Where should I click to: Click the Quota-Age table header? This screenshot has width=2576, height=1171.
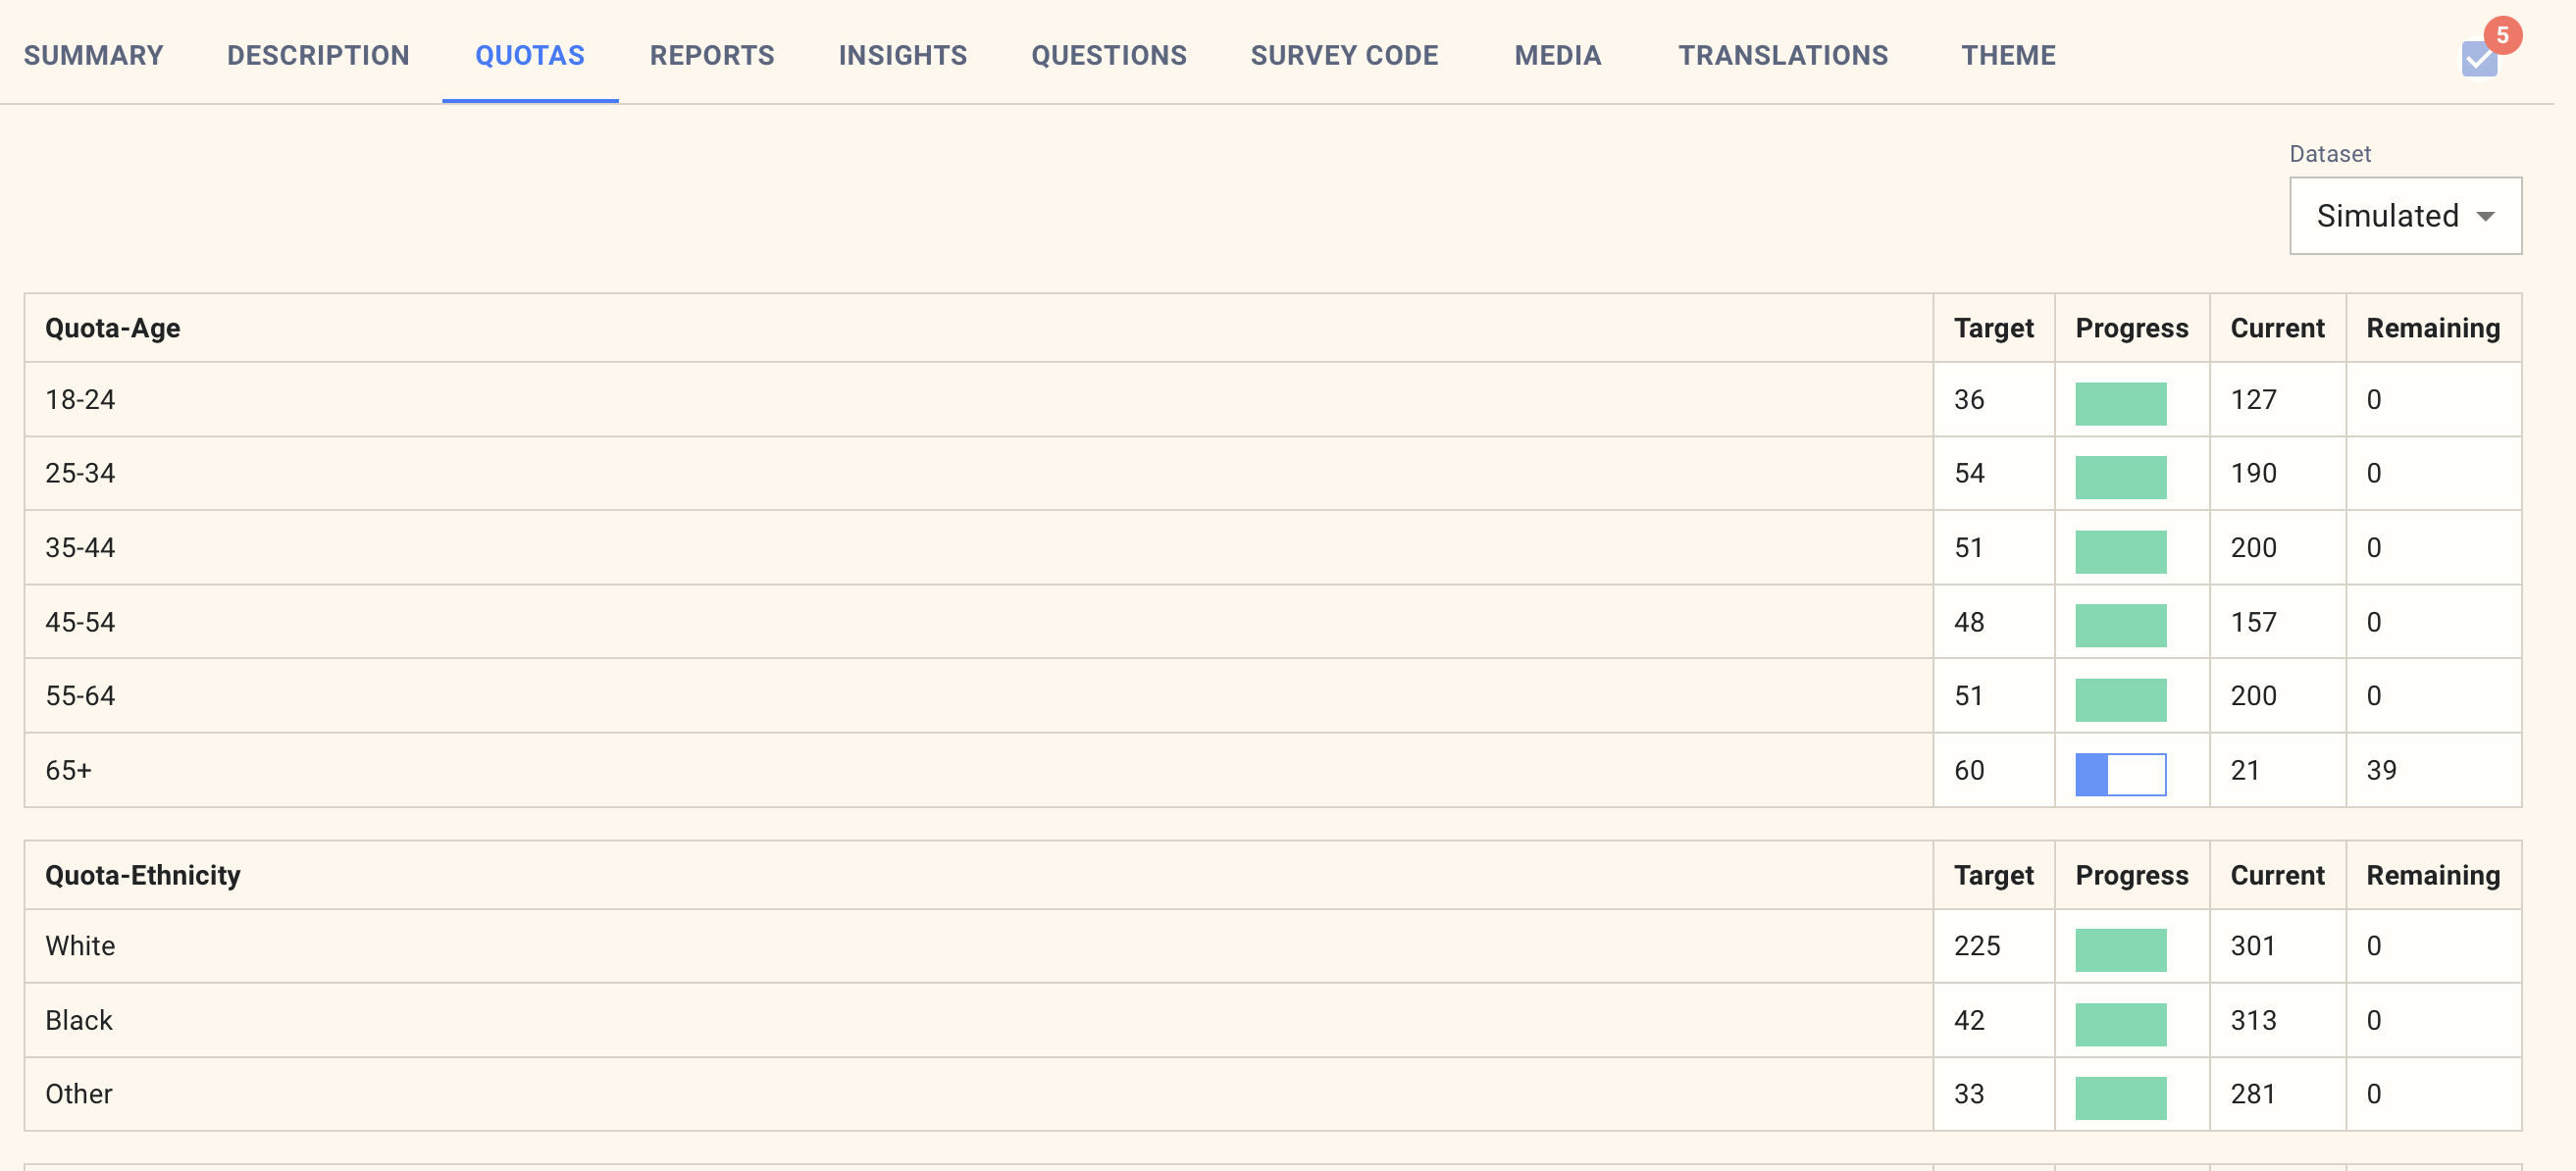pos(113,328)
